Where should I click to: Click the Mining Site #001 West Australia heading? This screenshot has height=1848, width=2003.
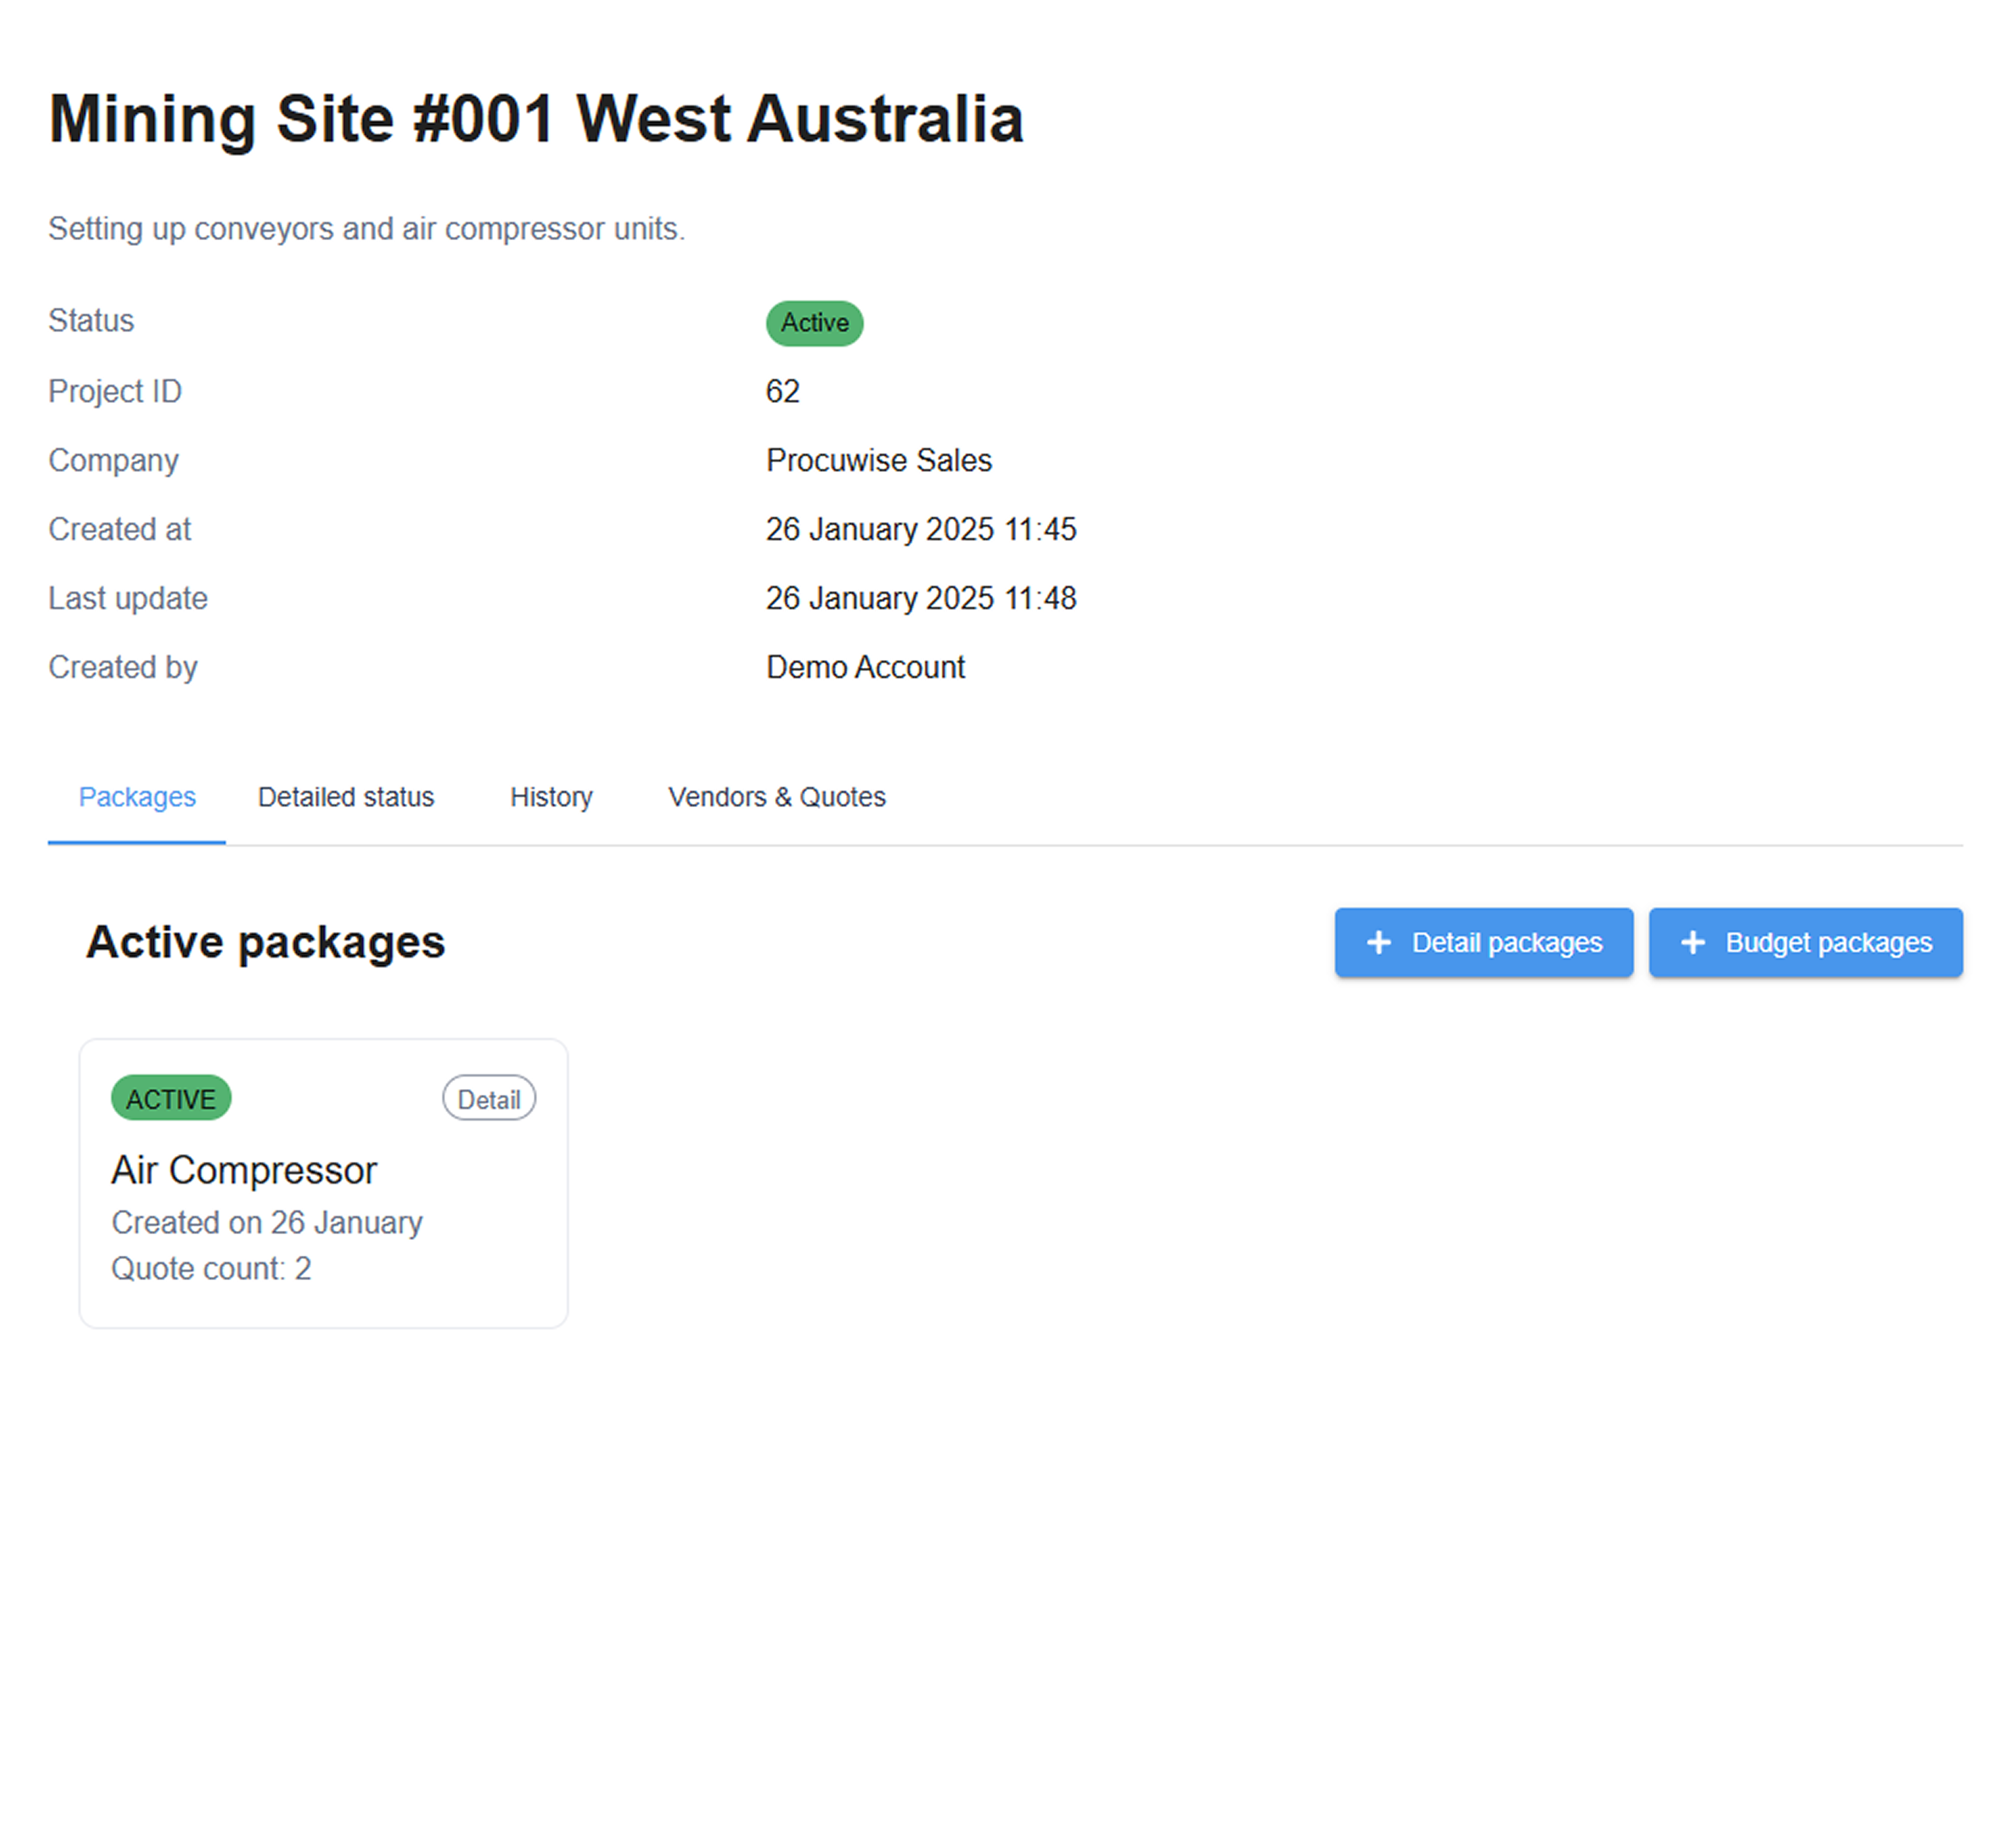tap(536, 119)
